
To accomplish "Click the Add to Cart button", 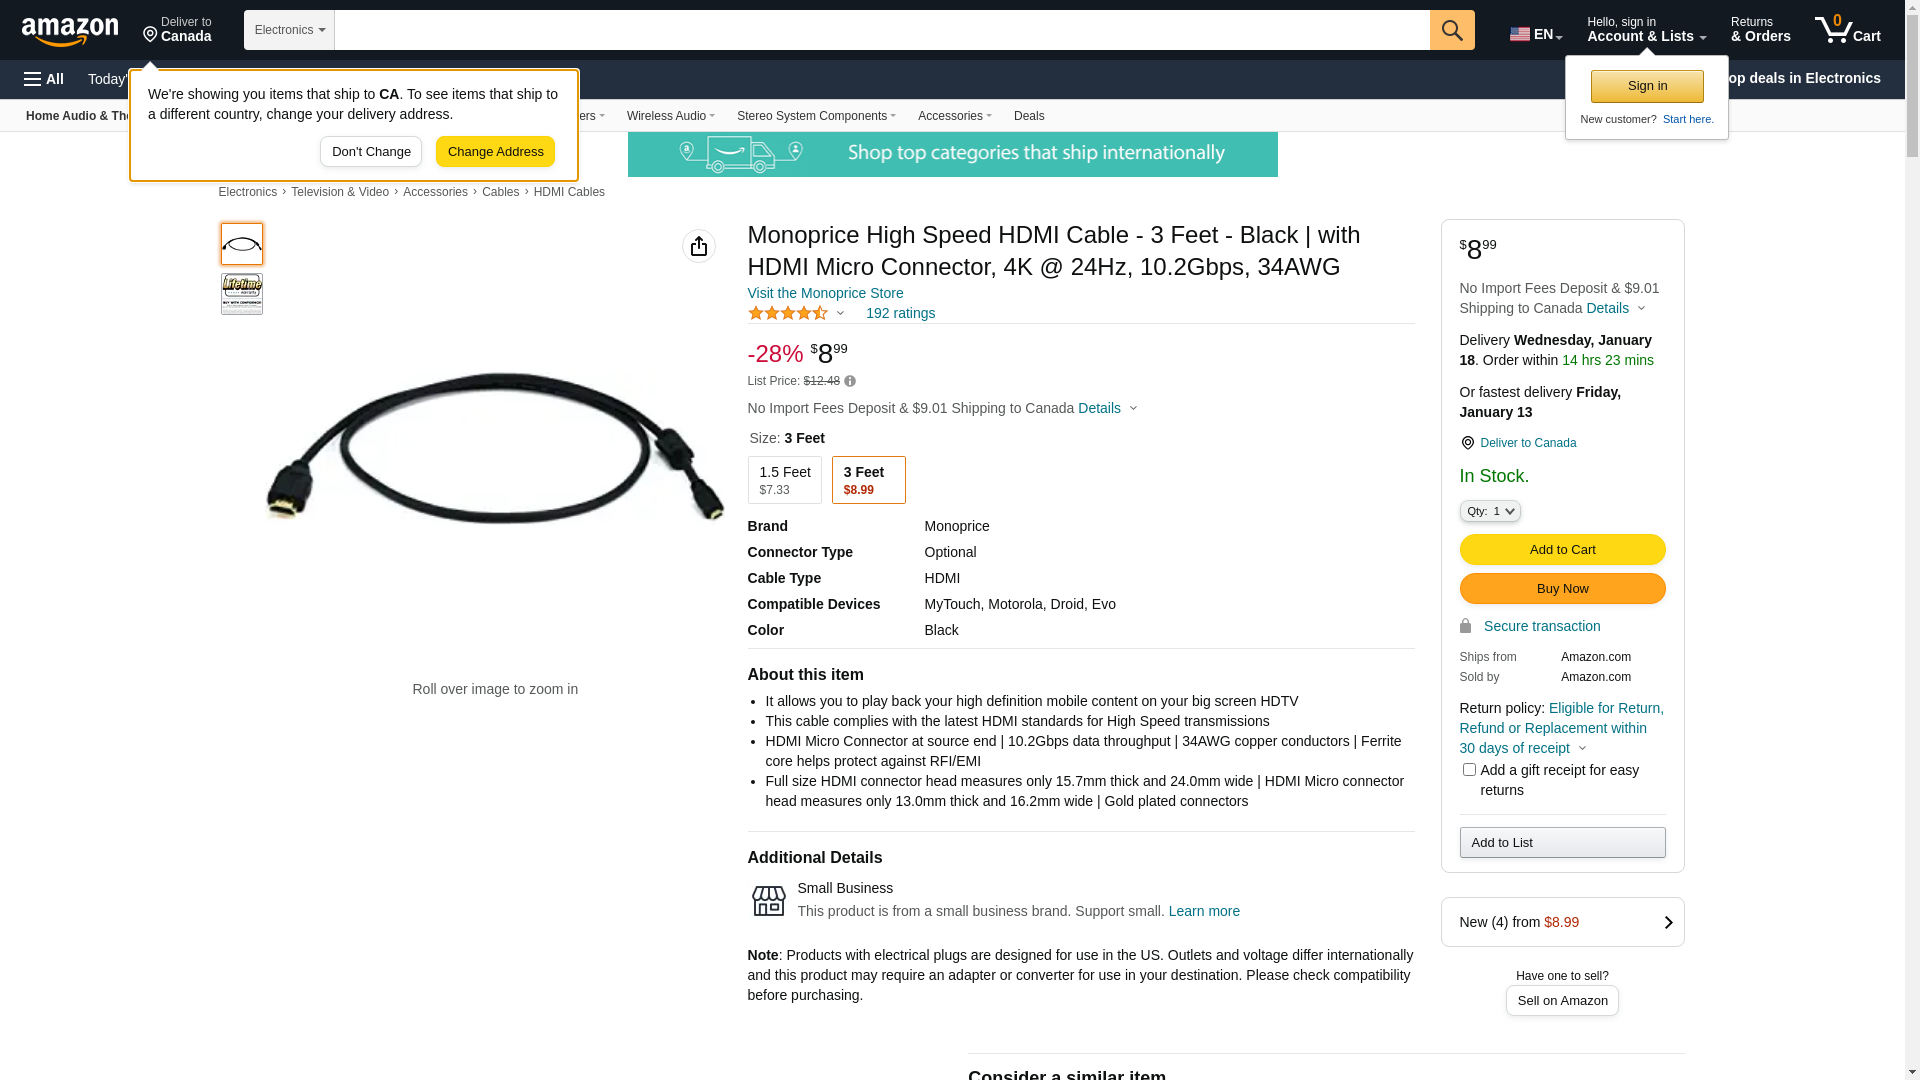I will coord(1562,549).
